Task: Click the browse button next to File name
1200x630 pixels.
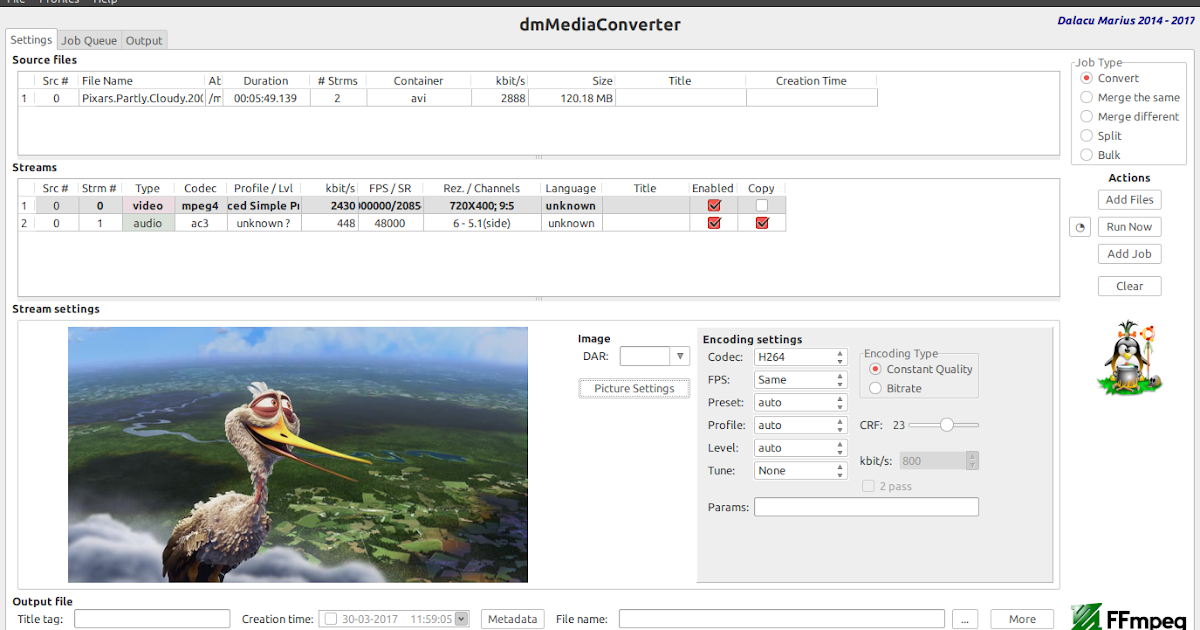Action: [964, 619]
